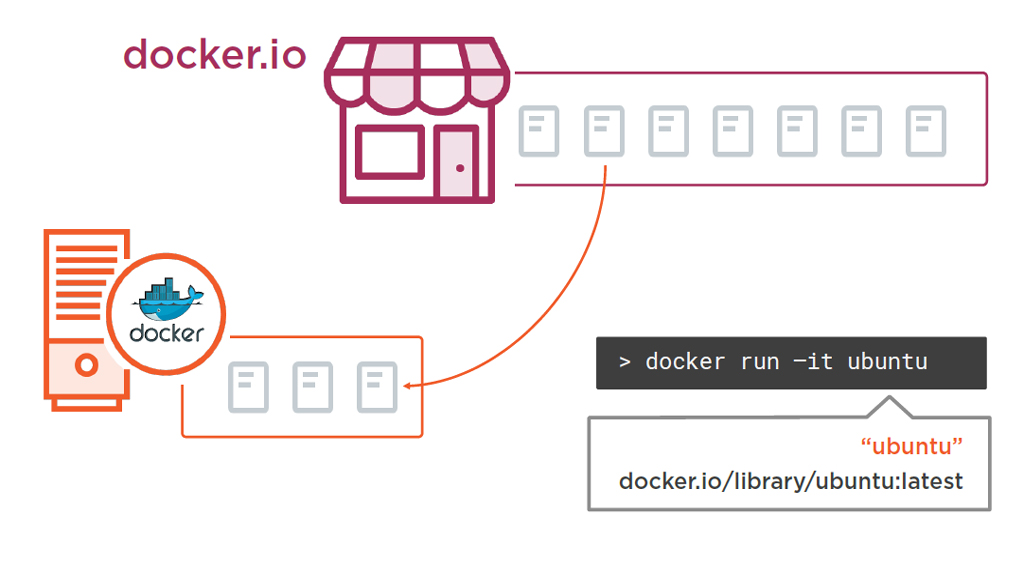1024x576 pixels.
Task: Click the sixth image in the registry row
Action: [861, 132]
